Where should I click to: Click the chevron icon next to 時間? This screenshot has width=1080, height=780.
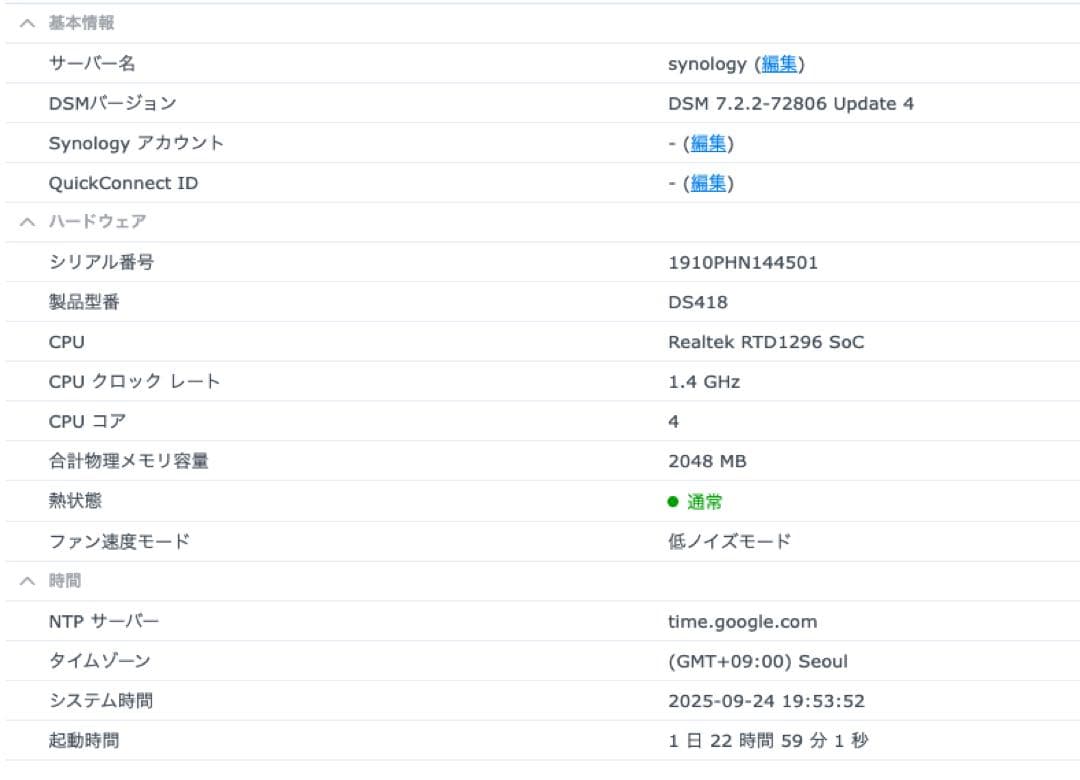point(26,581)
